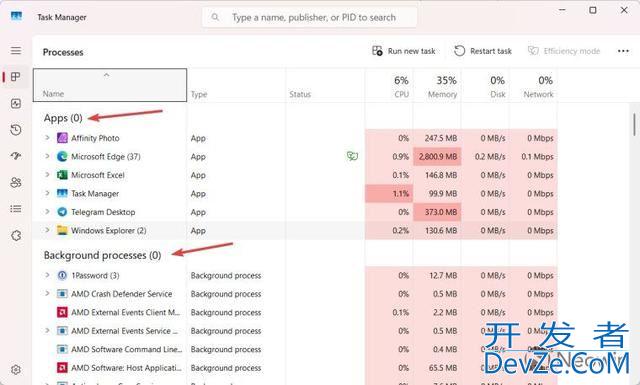640x385 pixels.
Task: Click AMD Software Command Line icon
Action: [x=62, y=349]
